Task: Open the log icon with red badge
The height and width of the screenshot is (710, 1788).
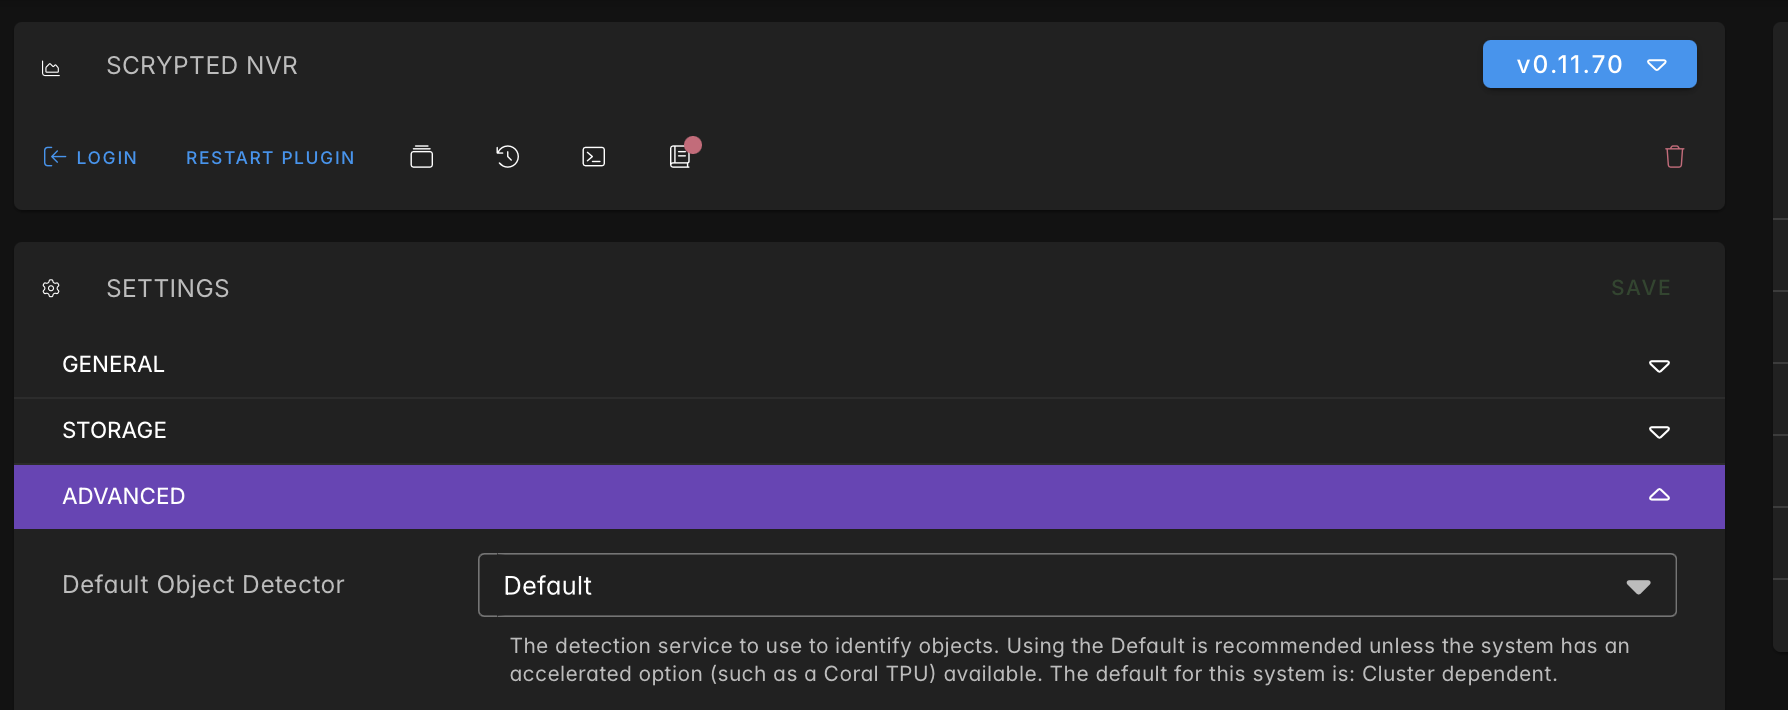Action: (681, 156)
